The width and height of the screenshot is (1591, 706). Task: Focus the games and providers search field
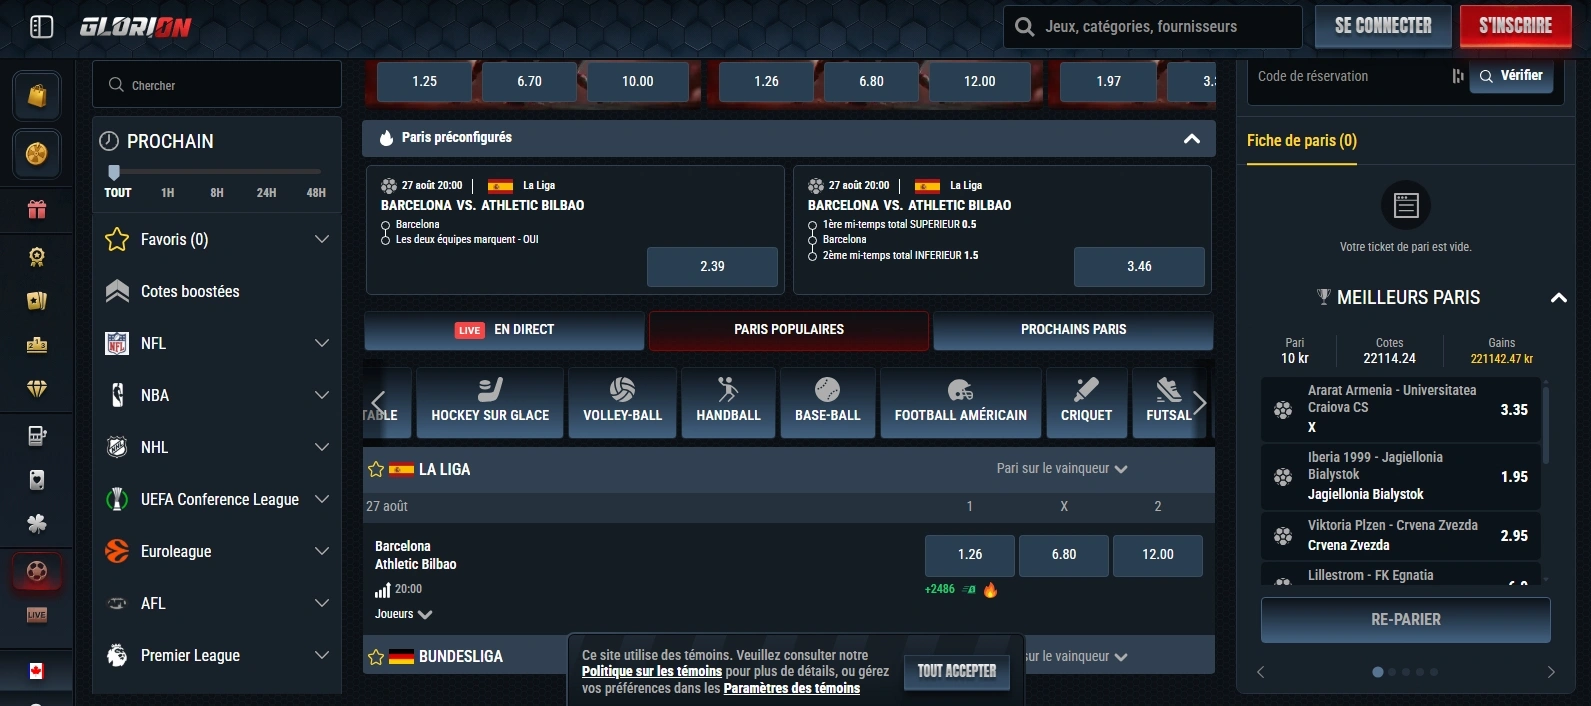1153,27
